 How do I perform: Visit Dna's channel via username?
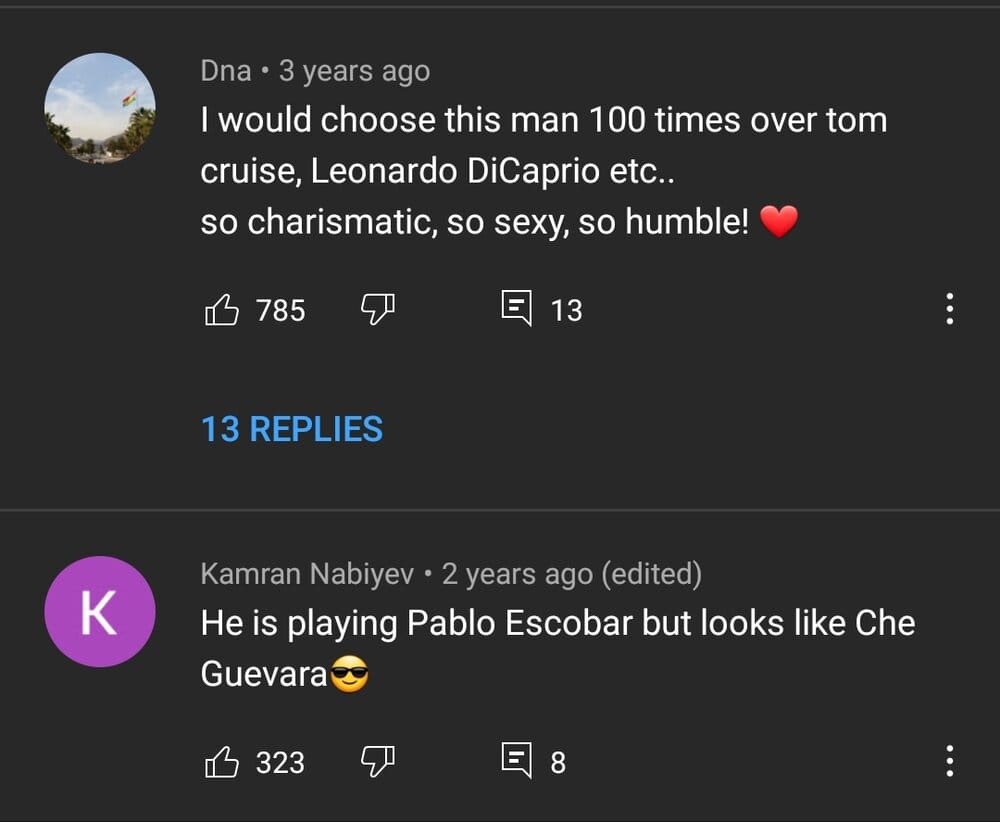click(226, 71)
